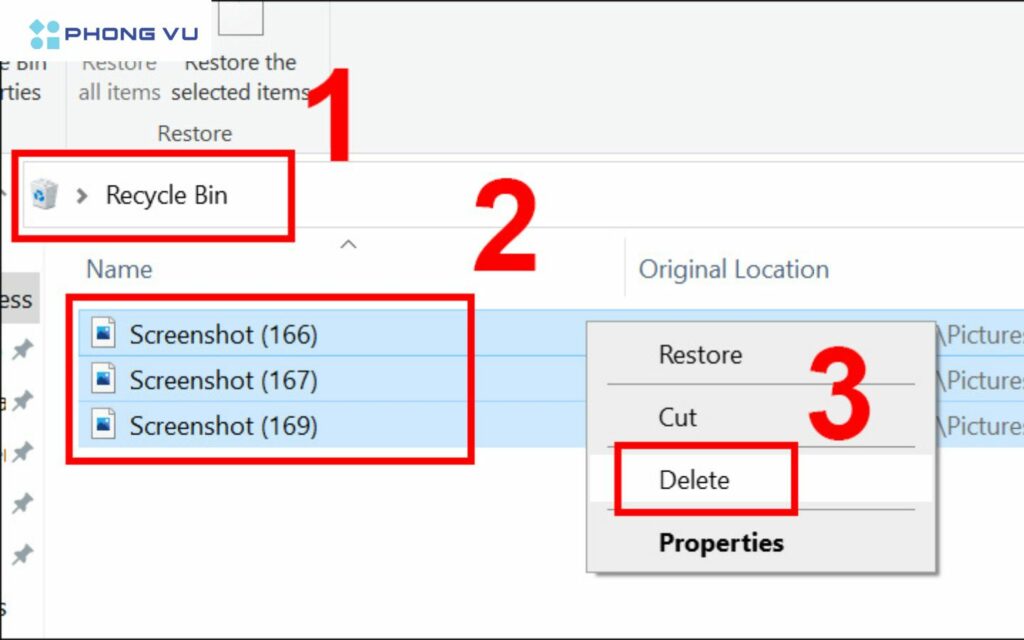The height and width of the screenshot is (640, 1024).
Task: Sort by the Original Location column header
Action: coord(733,269)
